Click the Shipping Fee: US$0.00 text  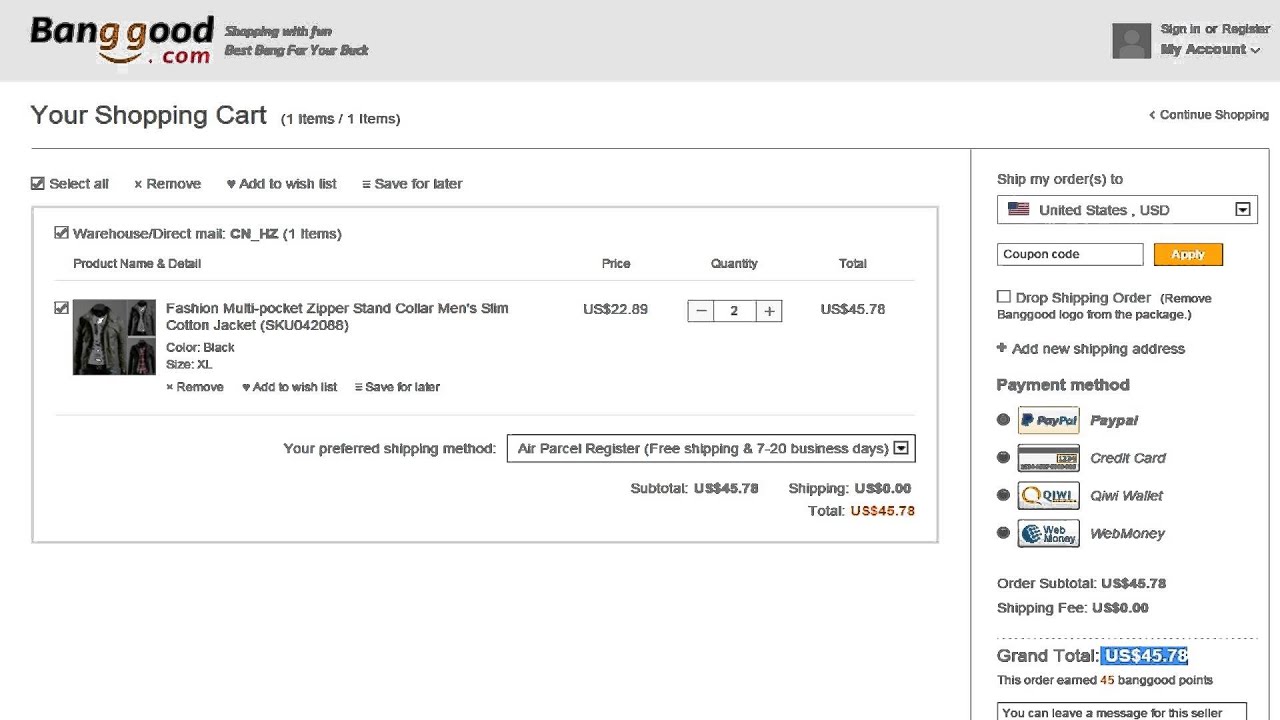pyautogui.click(x=1073, y=608)
